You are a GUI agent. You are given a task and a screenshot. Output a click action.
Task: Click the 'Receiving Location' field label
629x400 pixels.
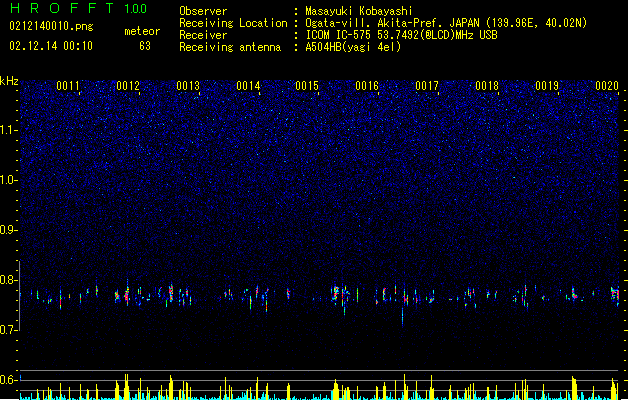tap(233, 23)
